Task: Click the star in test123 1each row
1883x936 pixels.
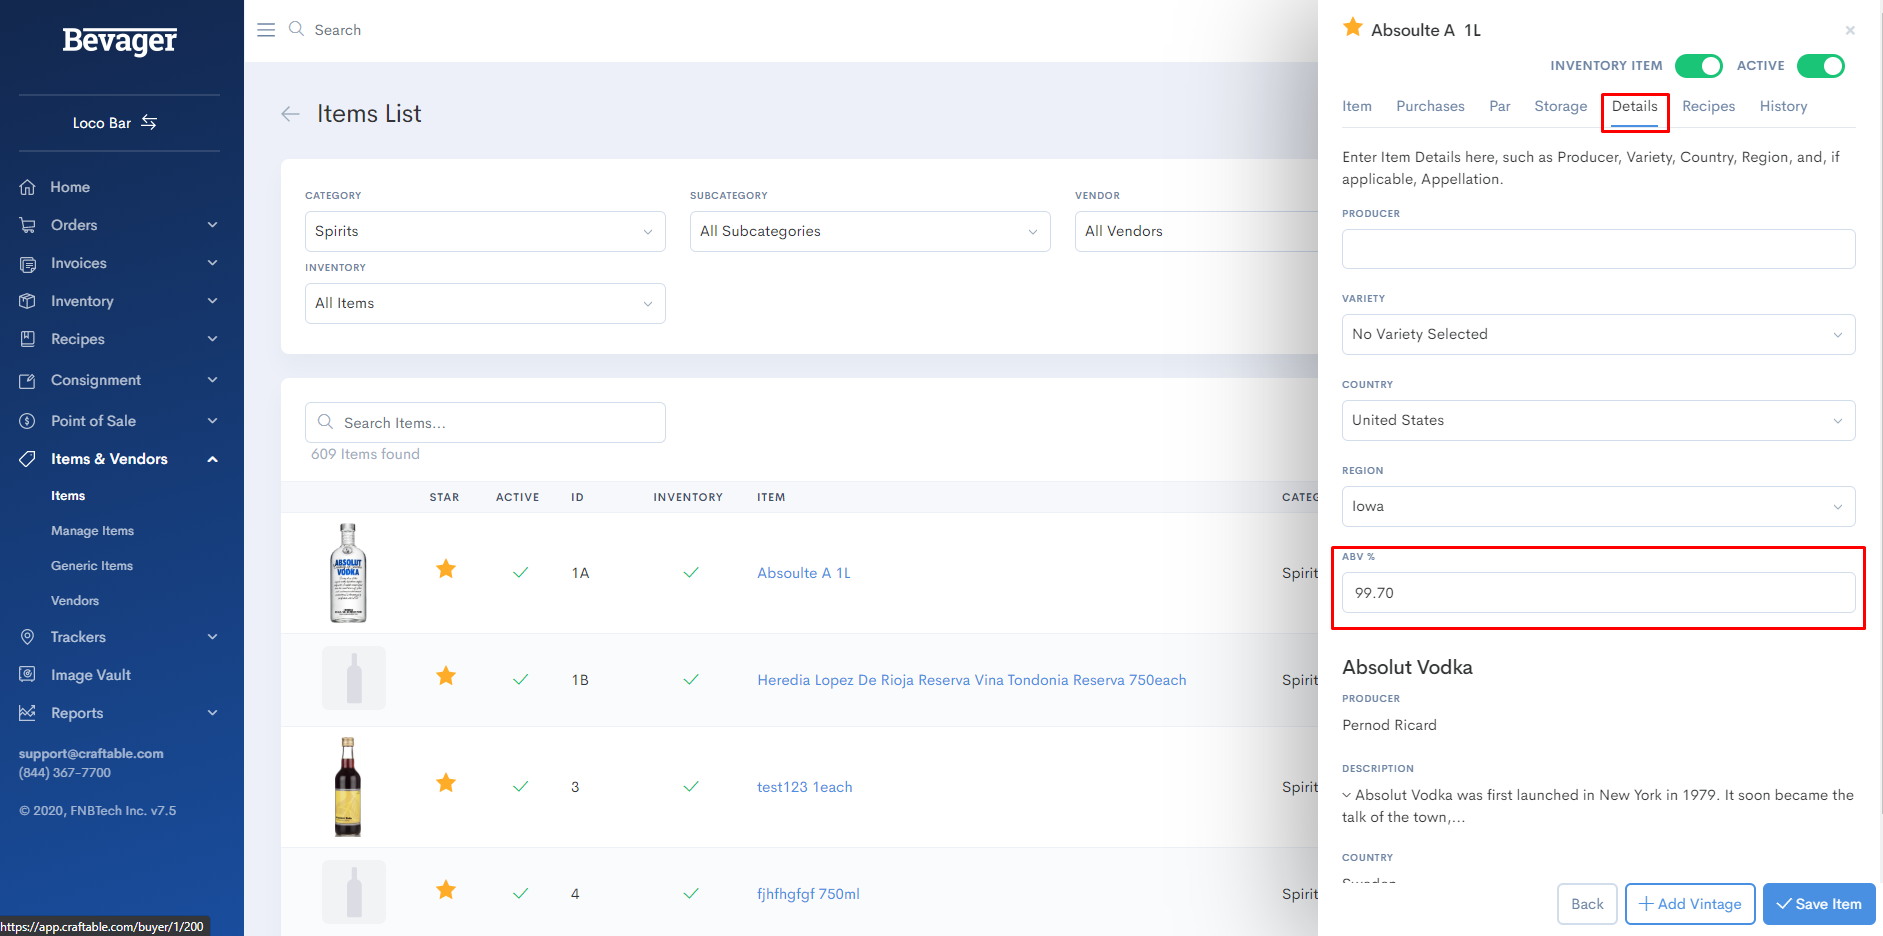Action: click(x=446, y=783)
